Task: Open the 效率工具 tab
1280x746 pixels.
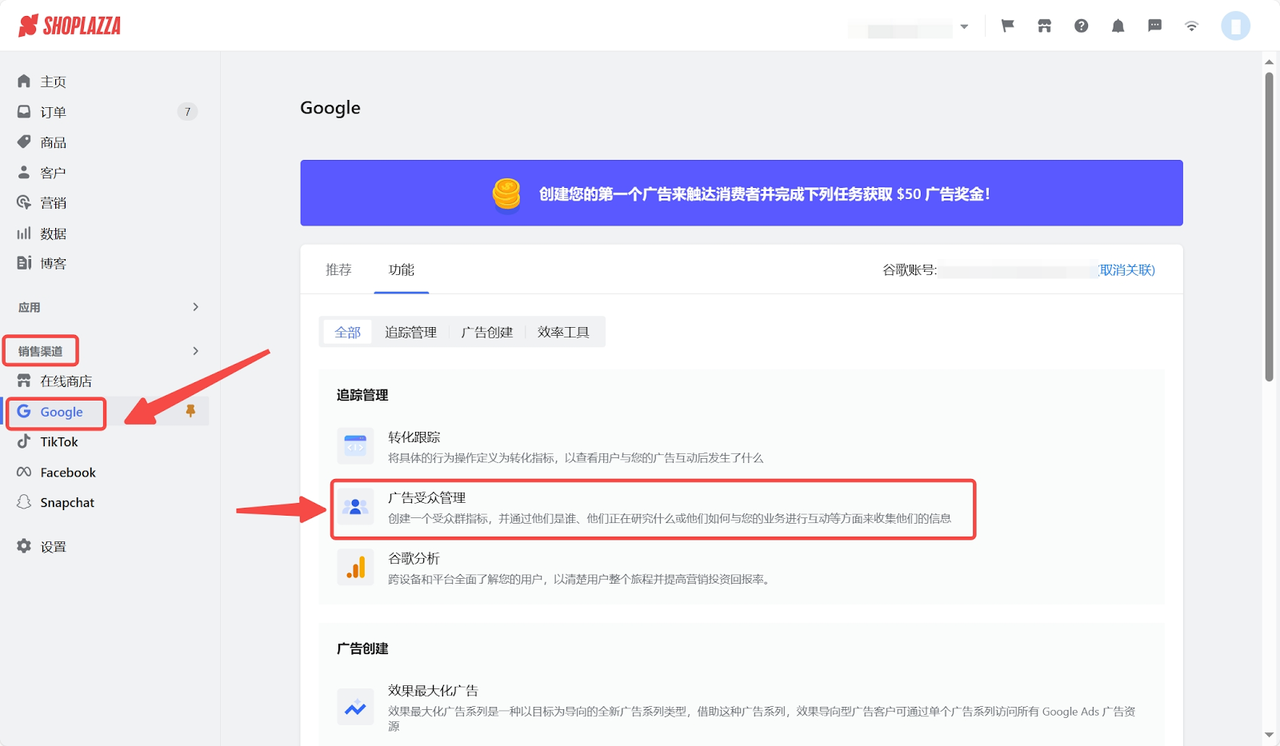Action: [x=566, y=331]
